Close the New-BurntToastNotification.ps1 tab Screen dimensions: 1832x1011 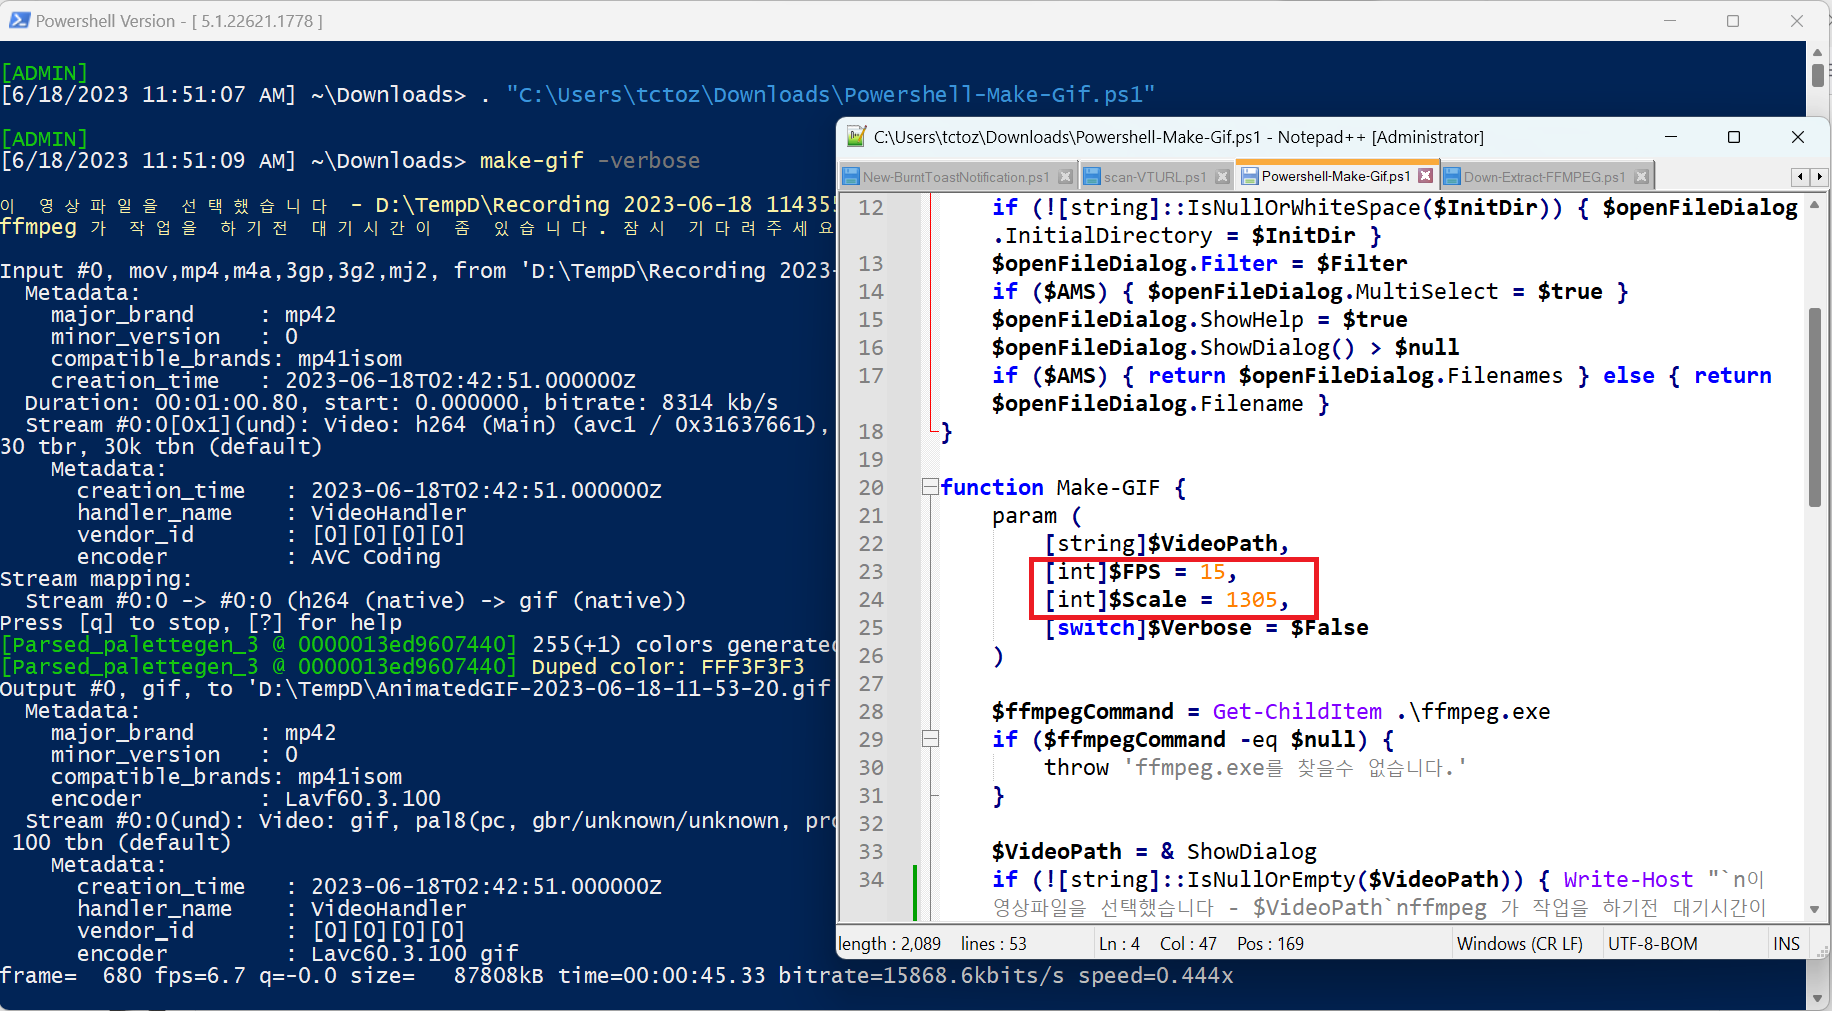pyautogui.click(x=1065, y=177)
